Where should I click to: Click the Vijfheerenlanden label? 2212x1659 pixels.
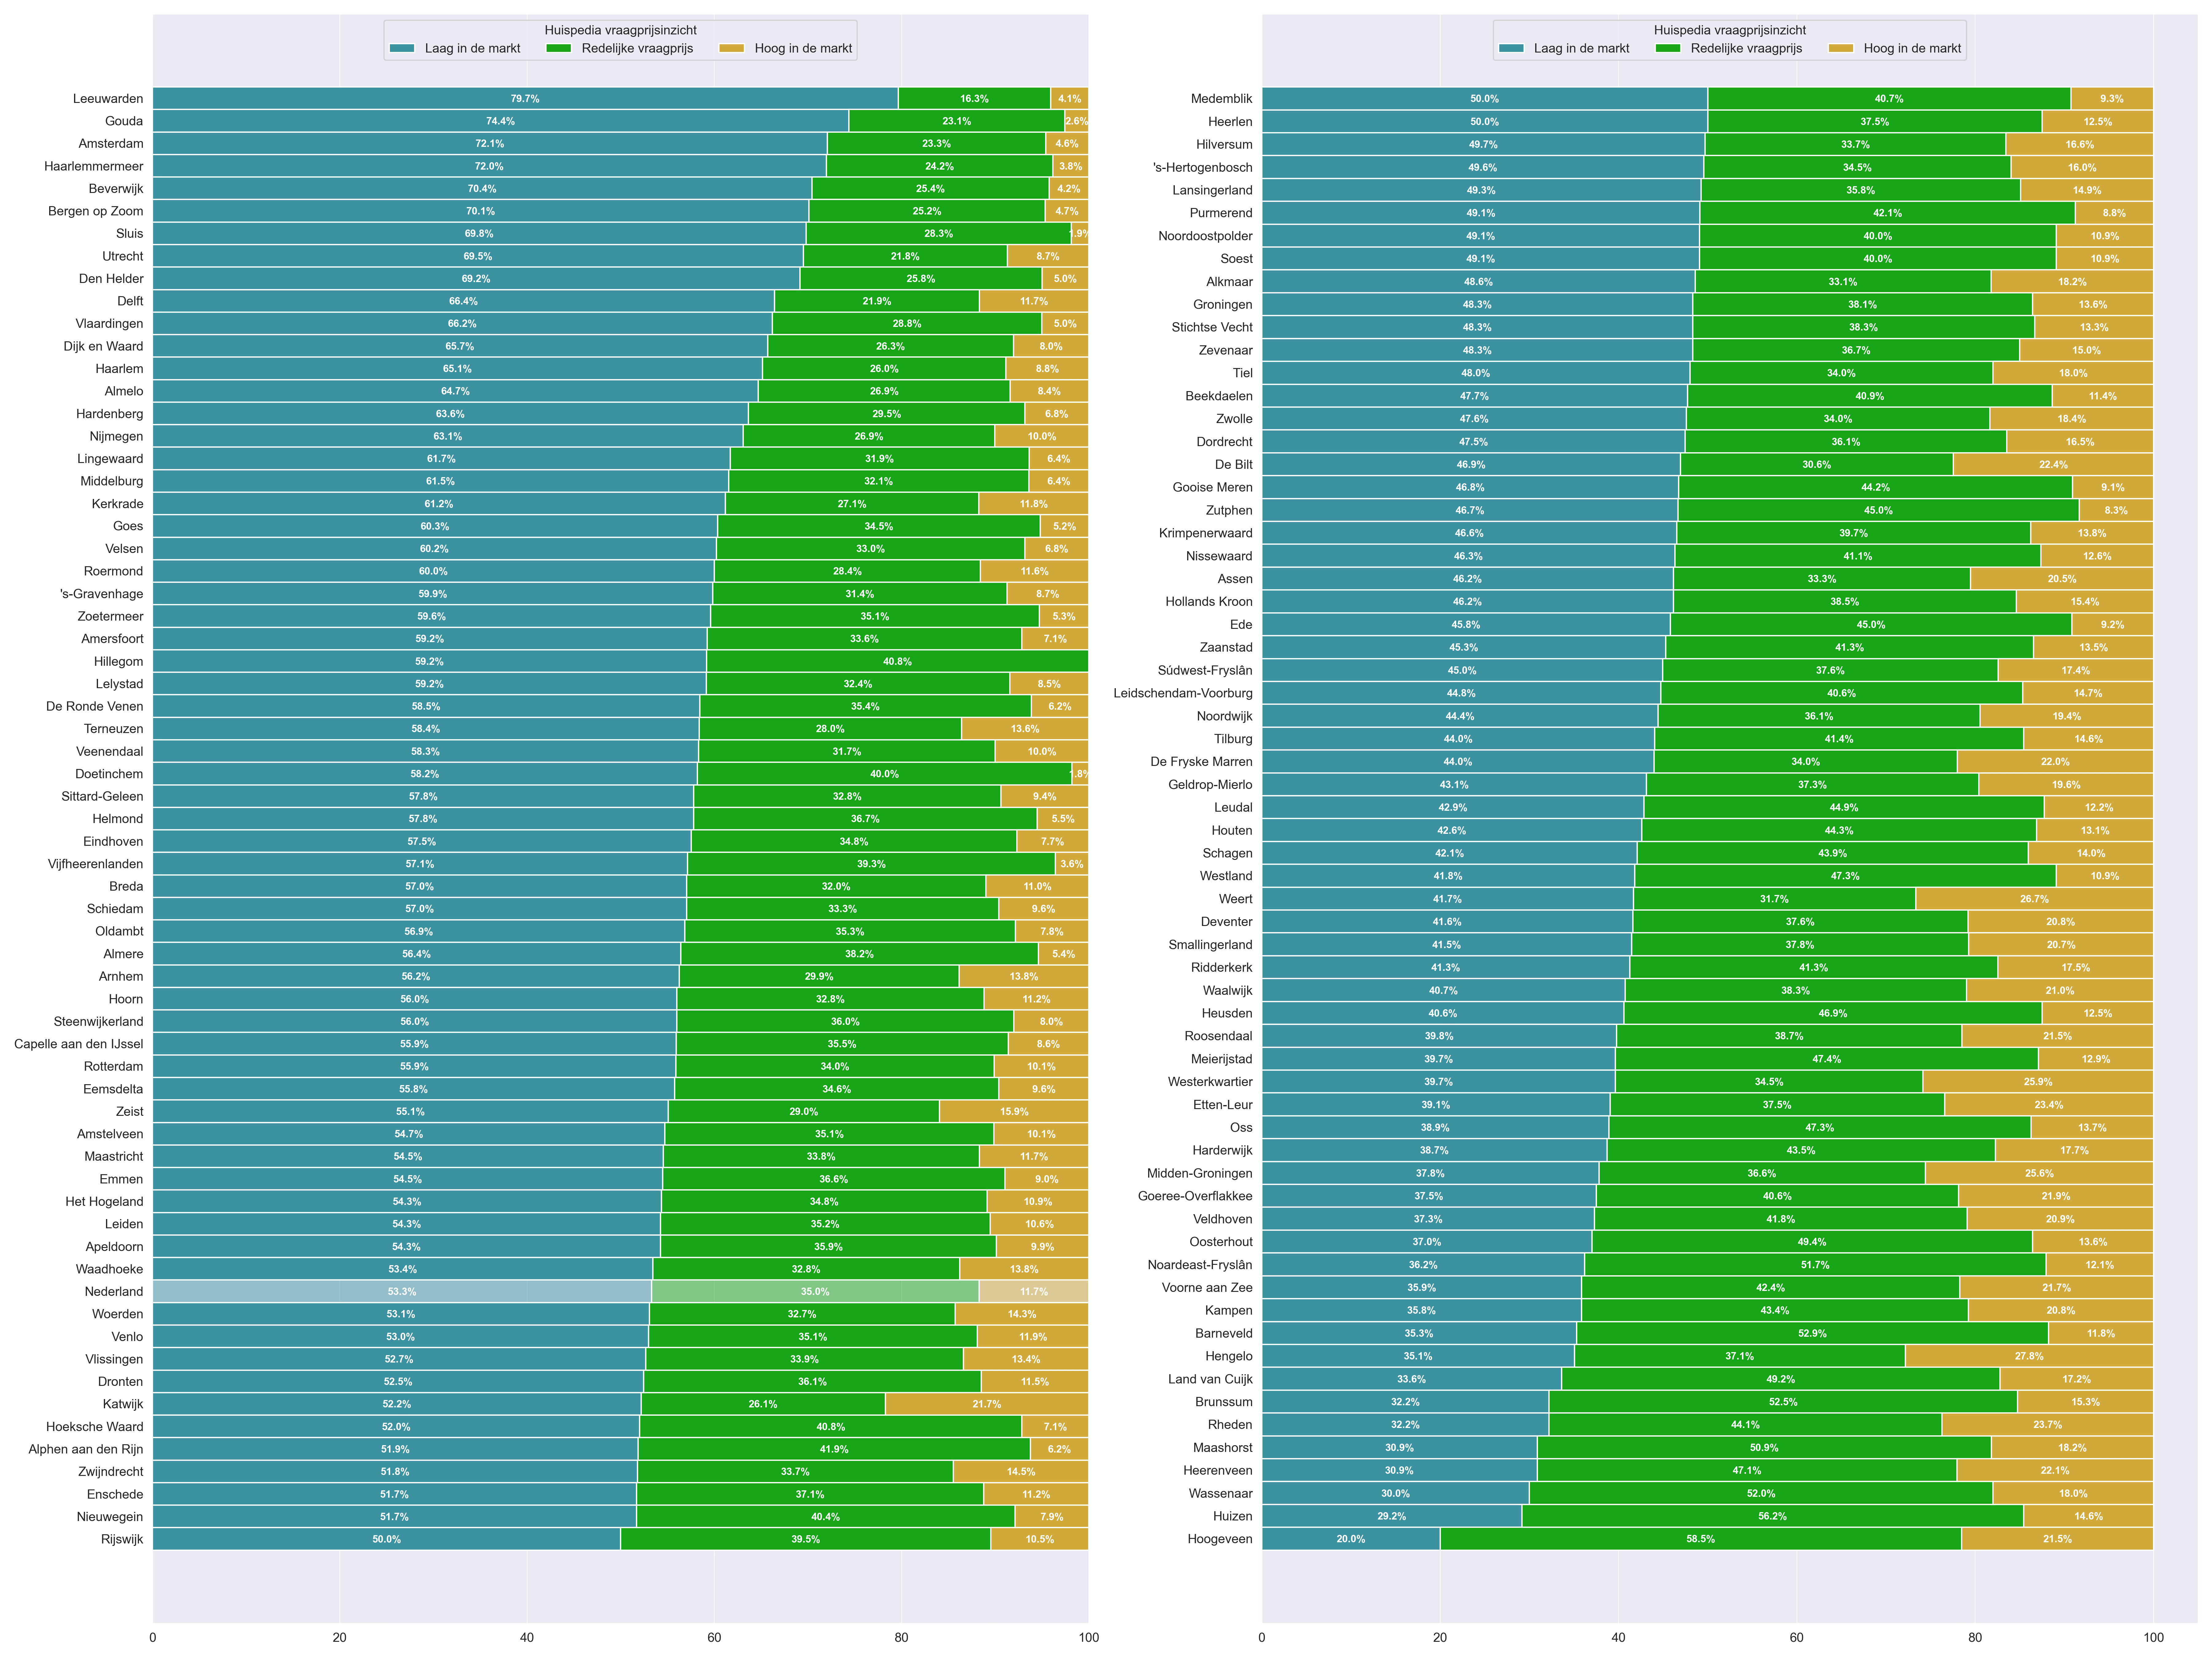coord(96,864)
